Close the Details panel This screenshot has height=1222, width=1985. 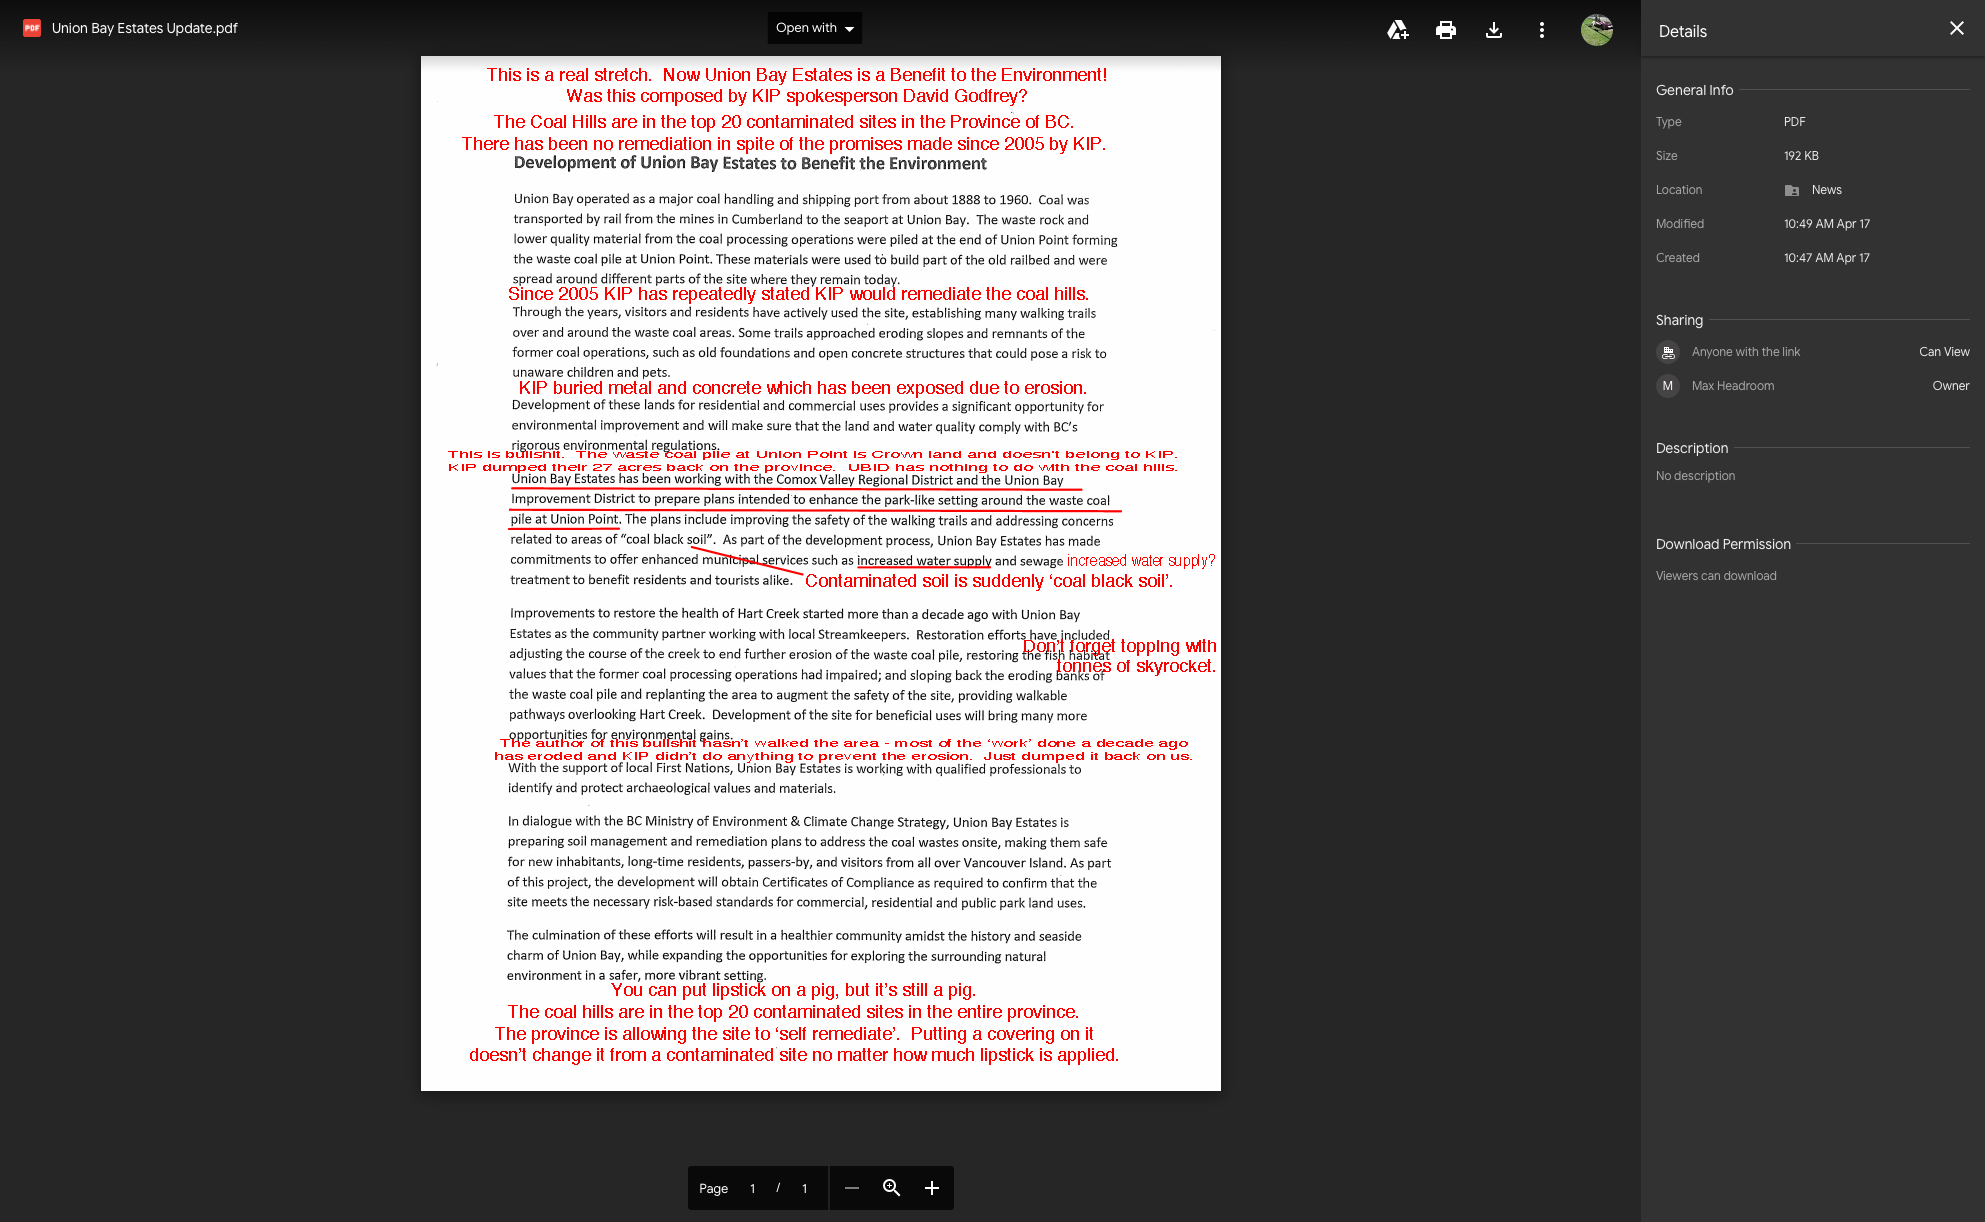tap(1956, 28)
